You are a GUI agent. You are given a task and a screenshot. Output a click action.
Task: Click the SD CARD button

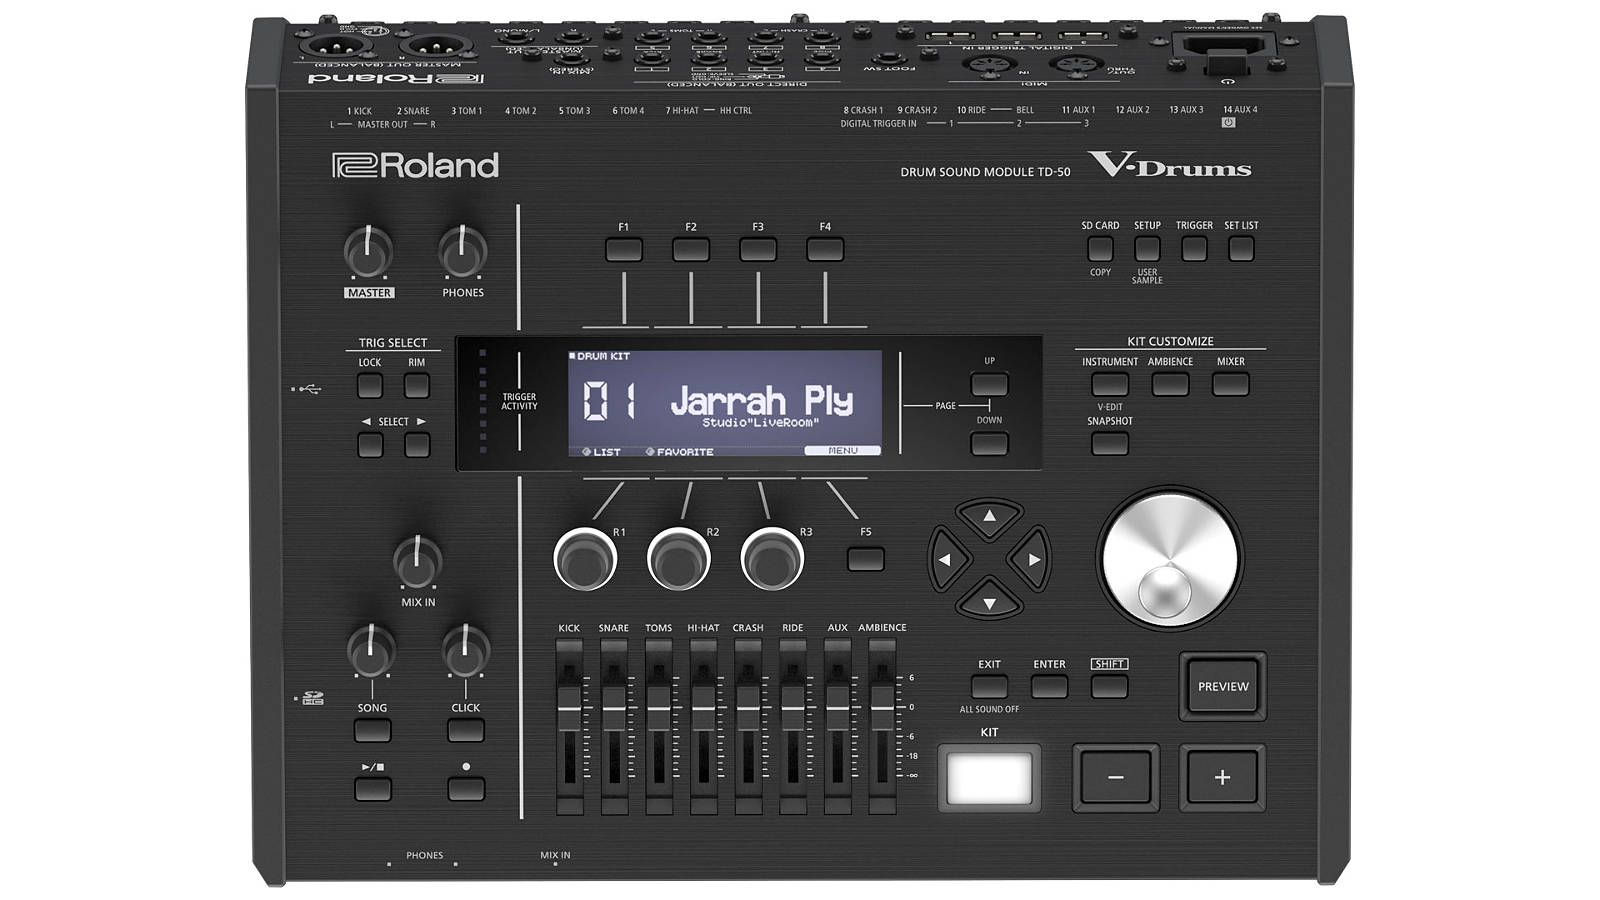1100,248
